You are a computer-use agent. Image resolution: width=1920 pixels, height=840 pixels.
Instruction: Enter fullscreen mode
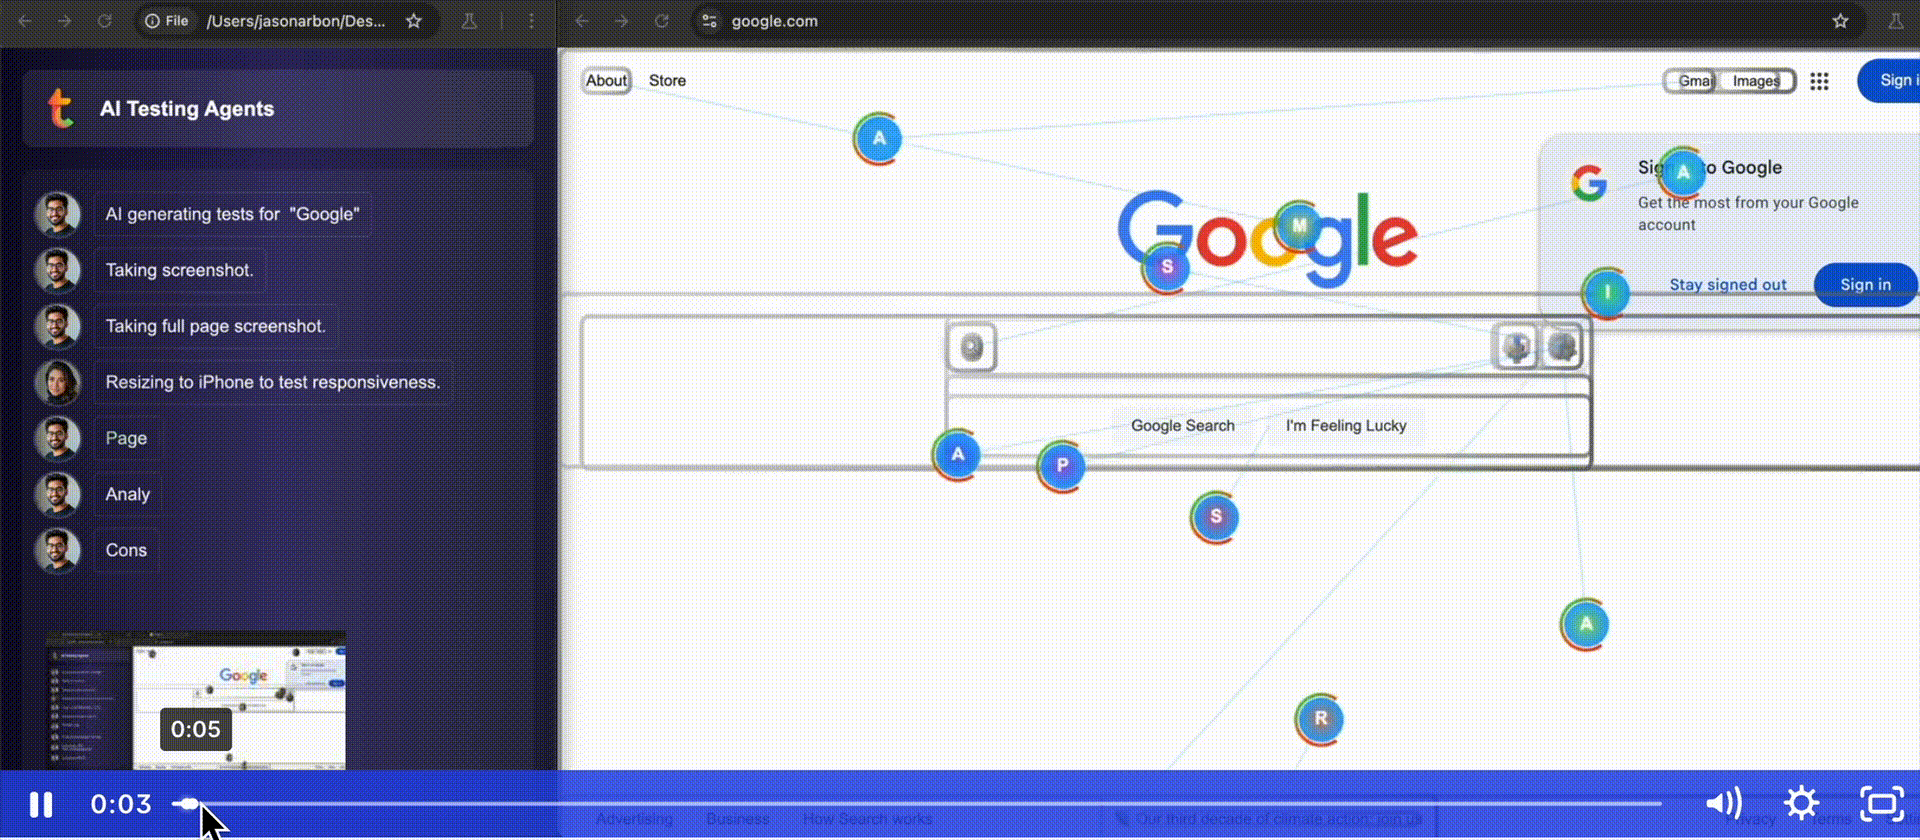[x=1881, y=803]
